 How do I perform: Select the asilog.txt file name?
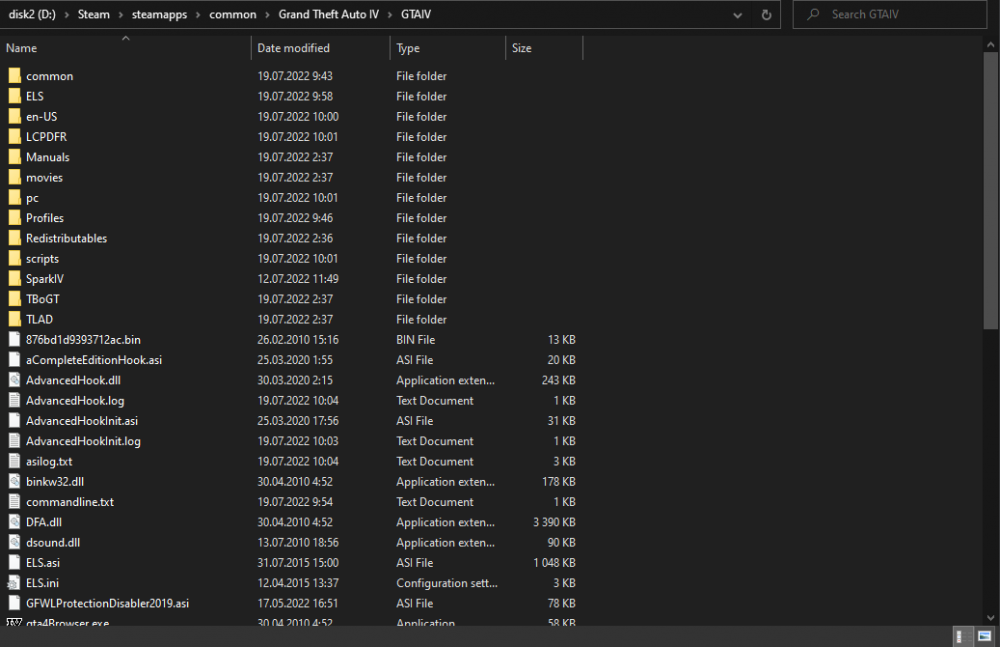point(49,461)
